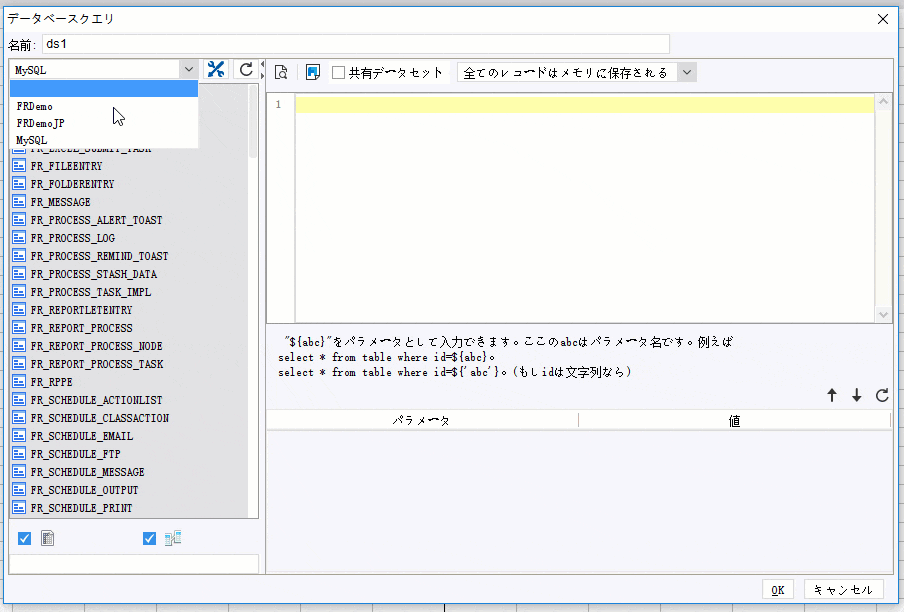Select FR_PROCESS_STASH_DATA table
Image resolution: width=904 pixels, height=612 pixels.
93,274
